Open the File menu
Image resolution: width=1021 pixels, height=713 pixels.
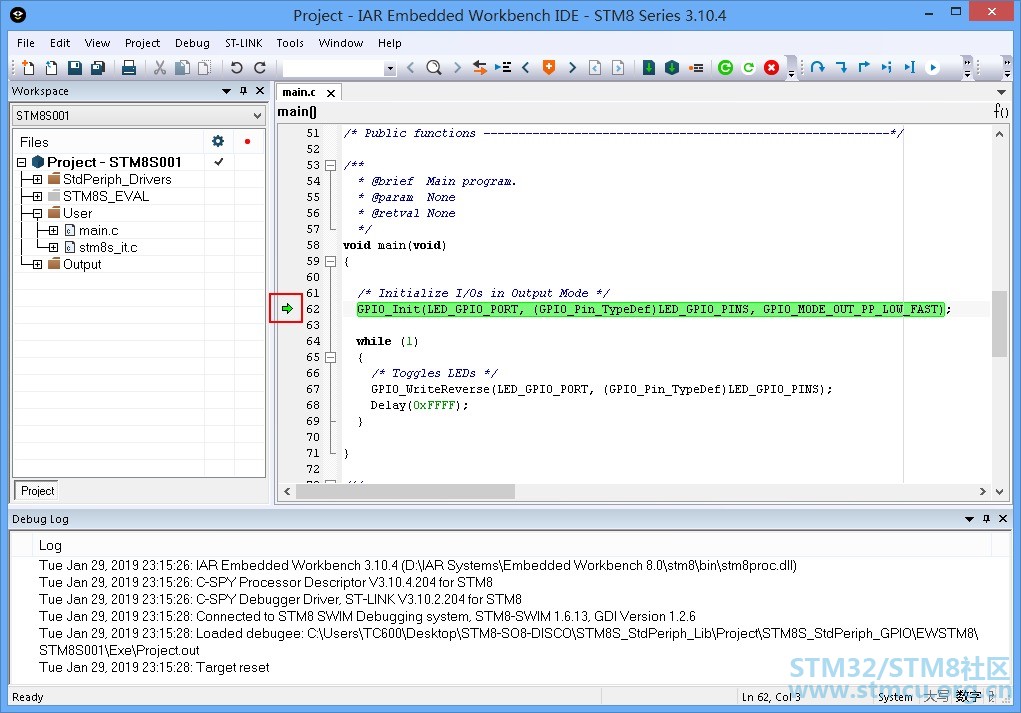tap(26, 43)
